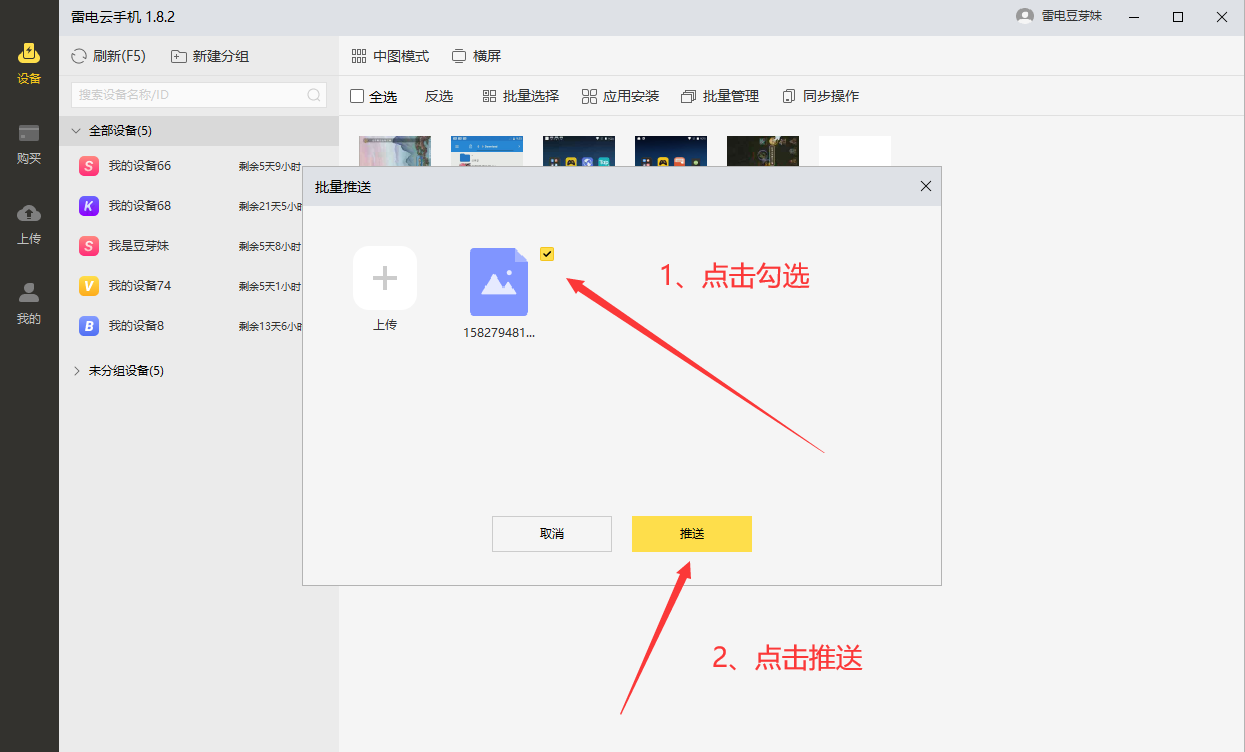The width and height of the screenshot is (1245, 752).
Task: Open Batch Select (批量选择) tool
Action: (x=489, y=96)
